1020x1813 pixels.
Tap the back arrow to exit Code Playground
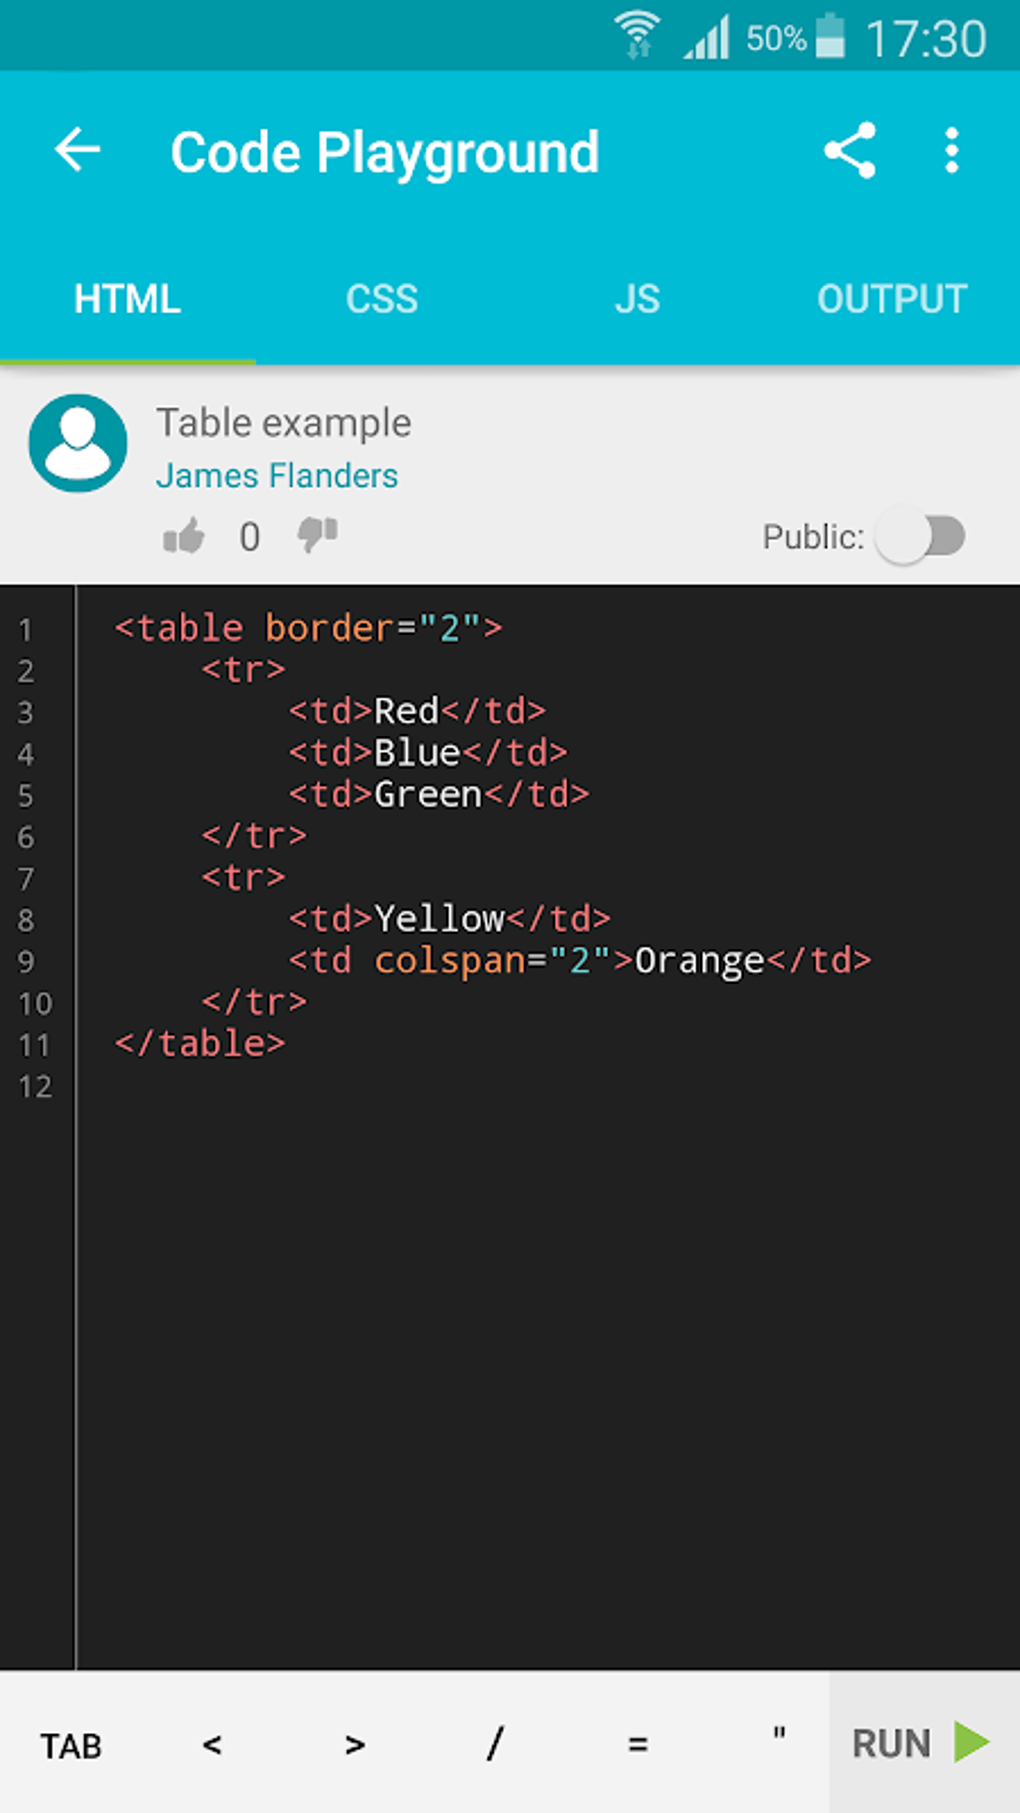(x=76, y=151)
